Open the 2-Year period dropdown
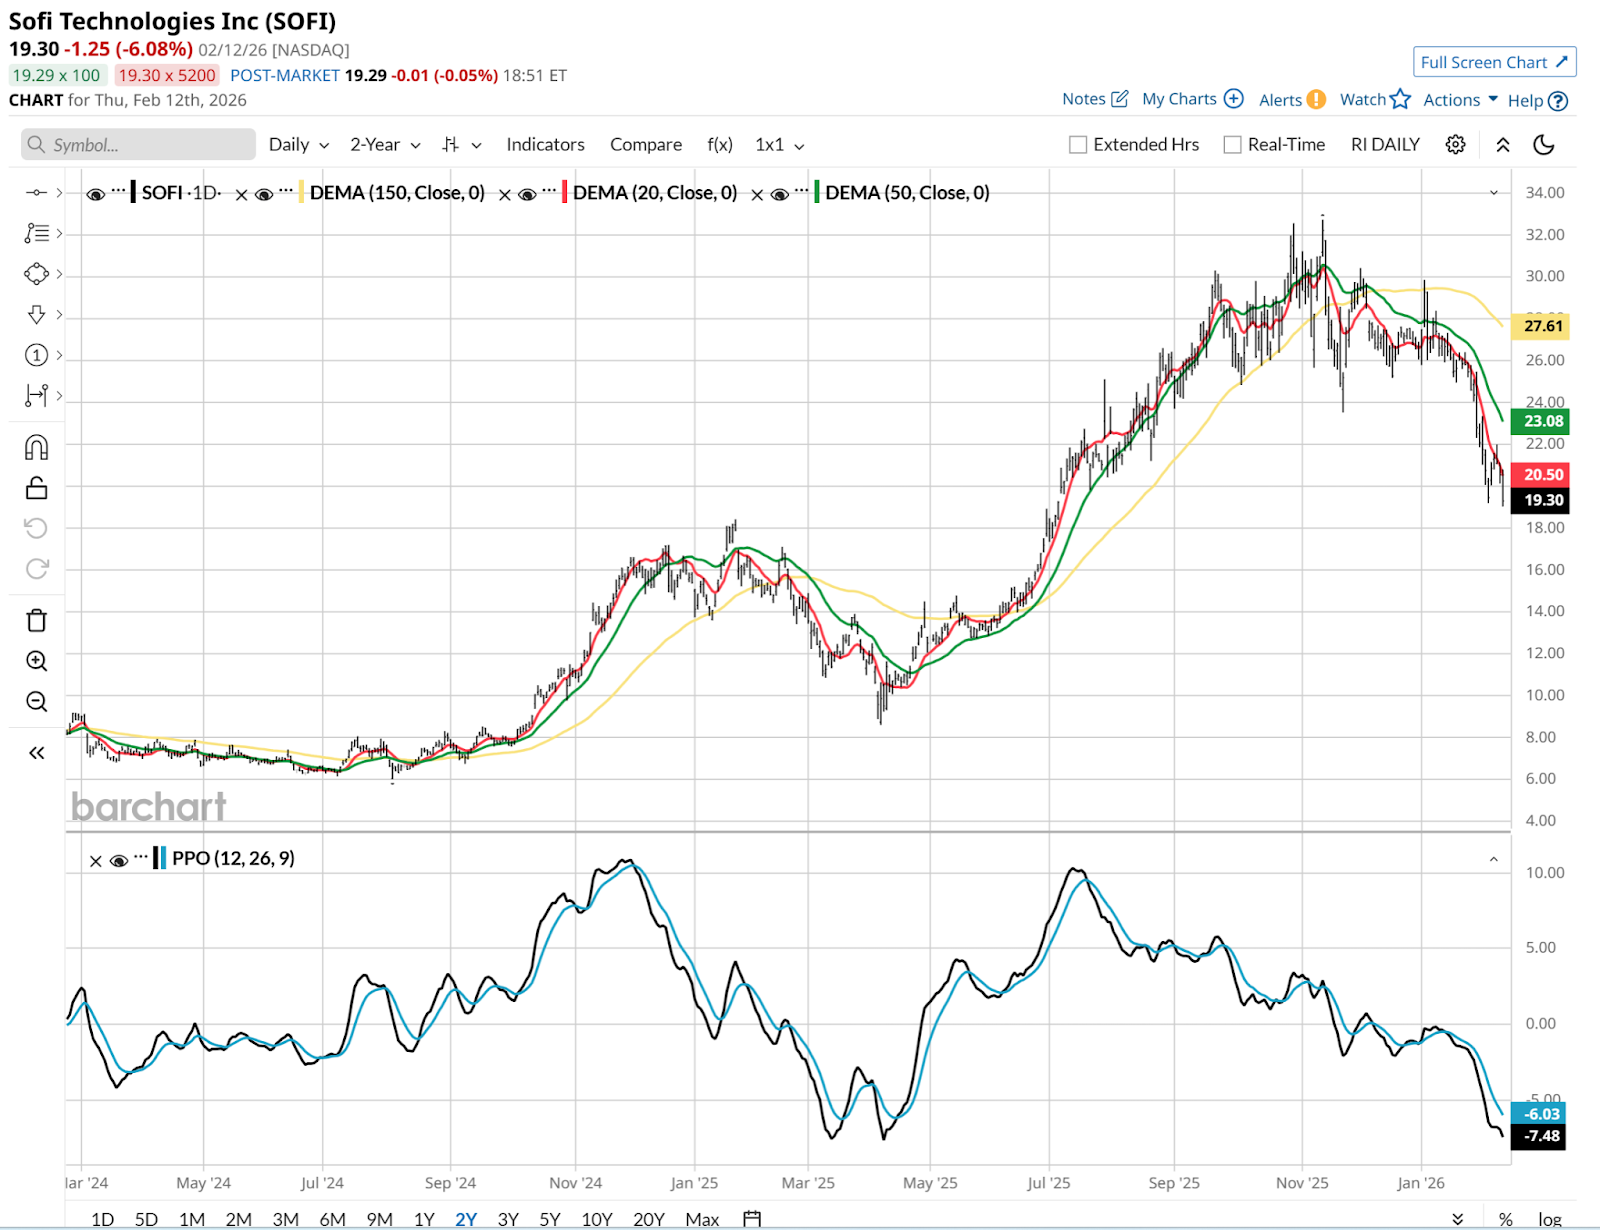Screen dimensions: 1600x1230 385,145
